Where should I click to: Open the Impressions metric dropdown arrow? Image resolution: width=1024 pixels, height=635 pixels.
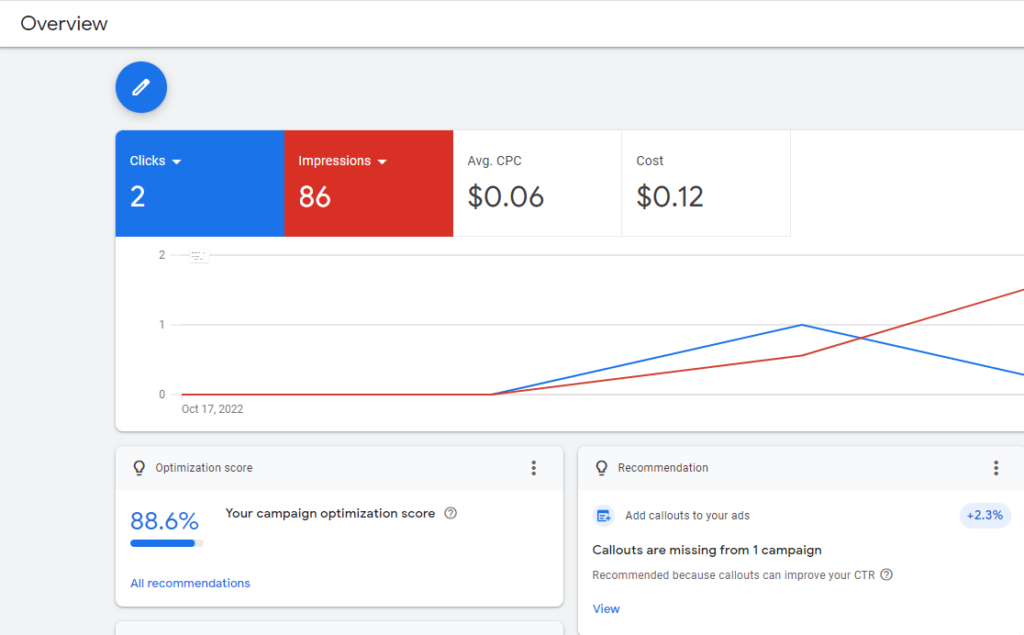(381, 161)
